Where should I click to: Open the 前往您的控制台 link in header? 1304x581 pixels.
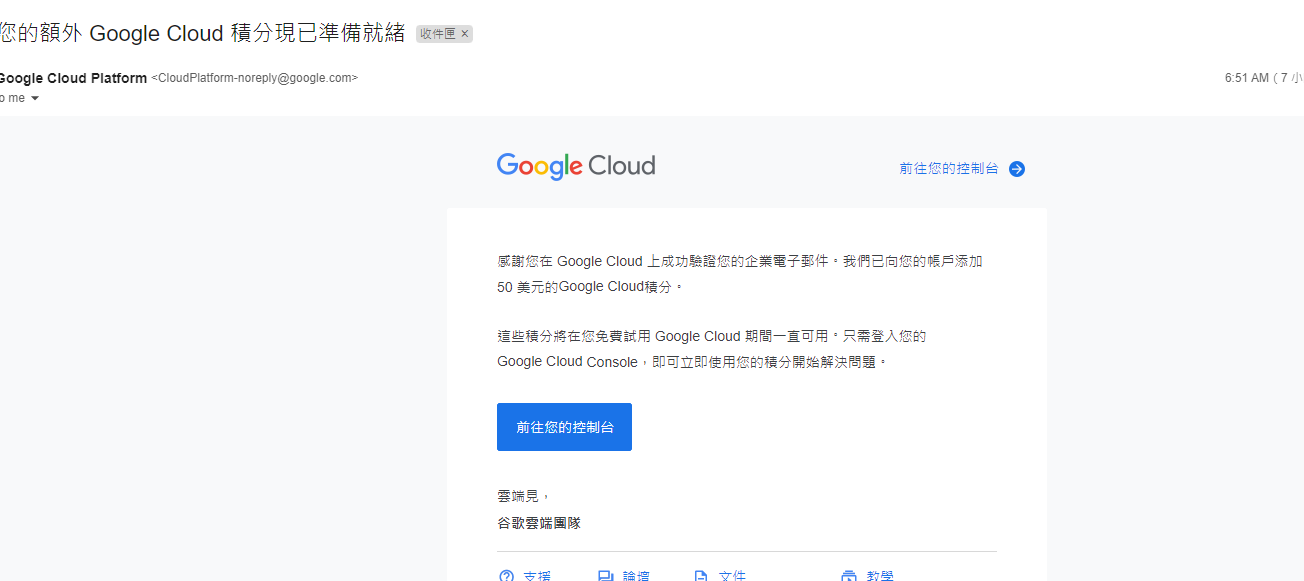(948, 169)
